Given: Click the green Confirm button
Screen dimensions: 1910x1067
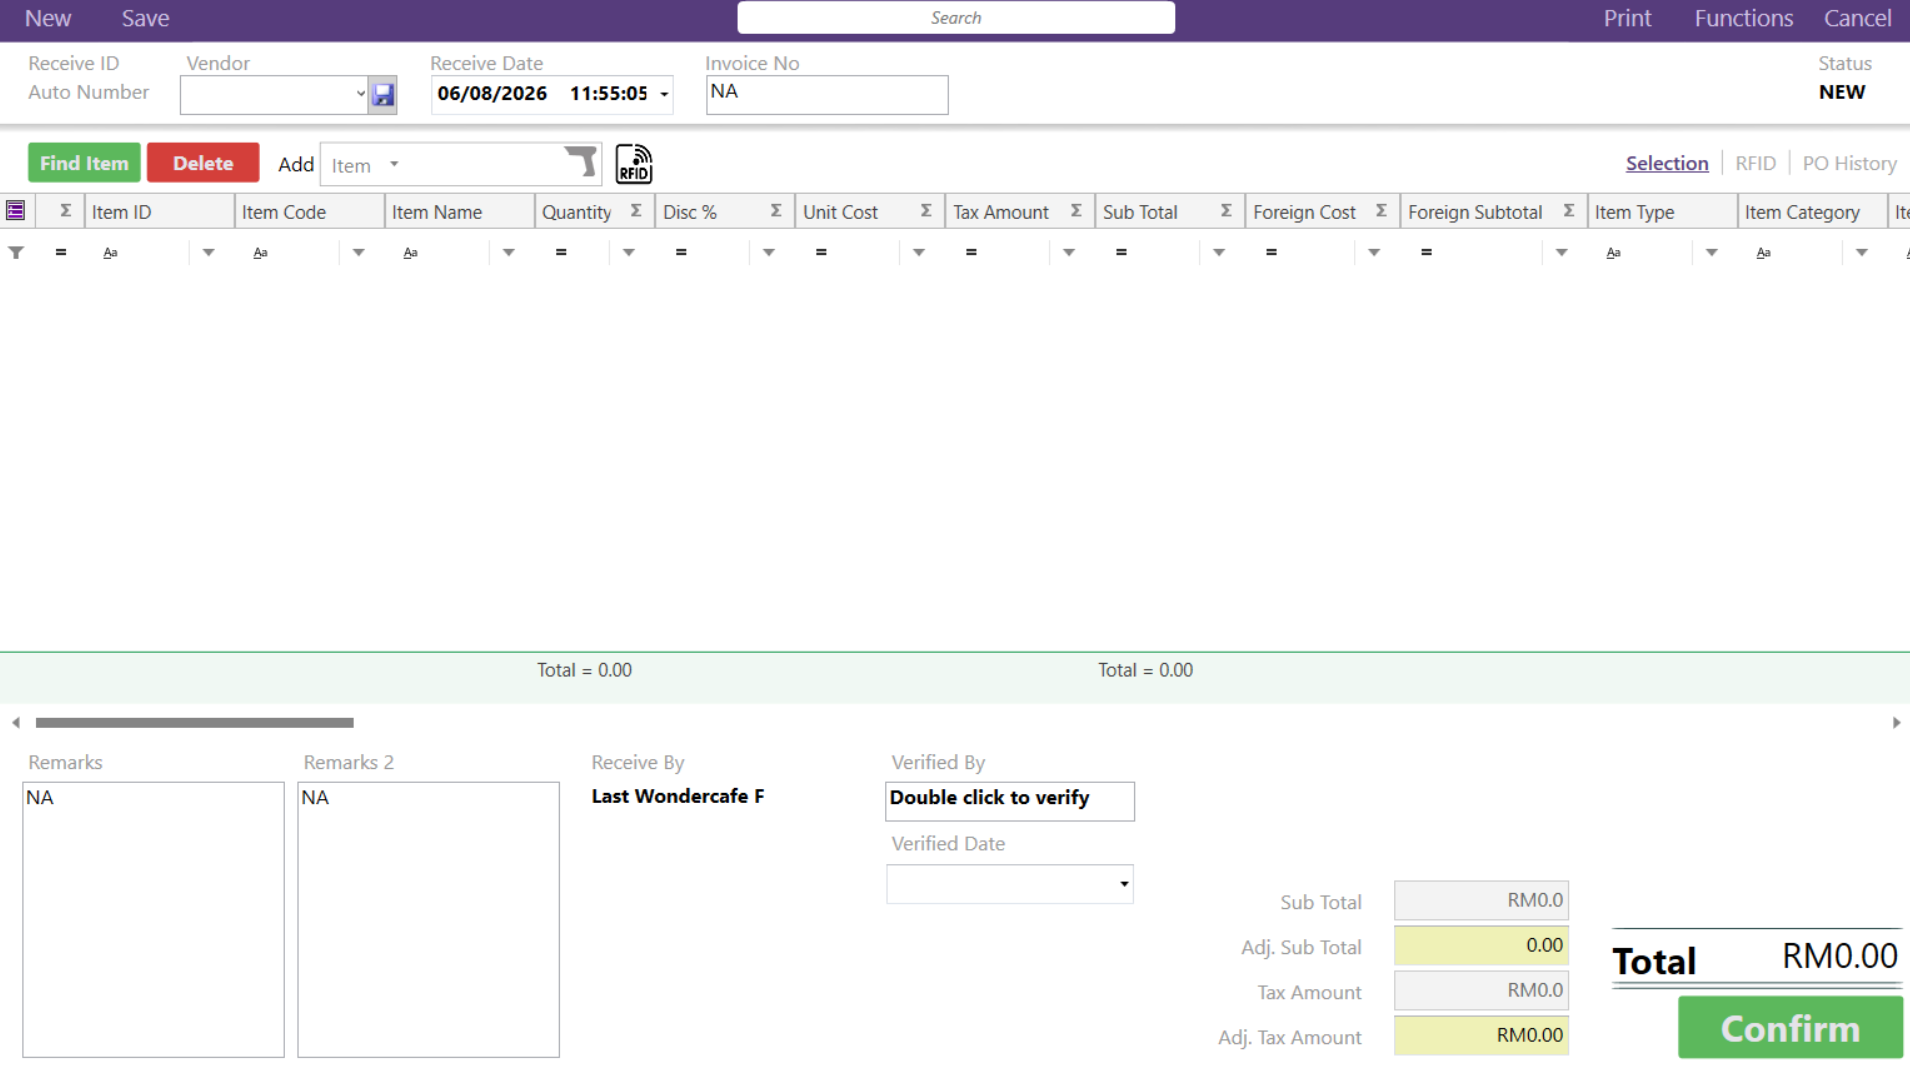Looking at the screenshot, I should click(x=1790, y=1028).
